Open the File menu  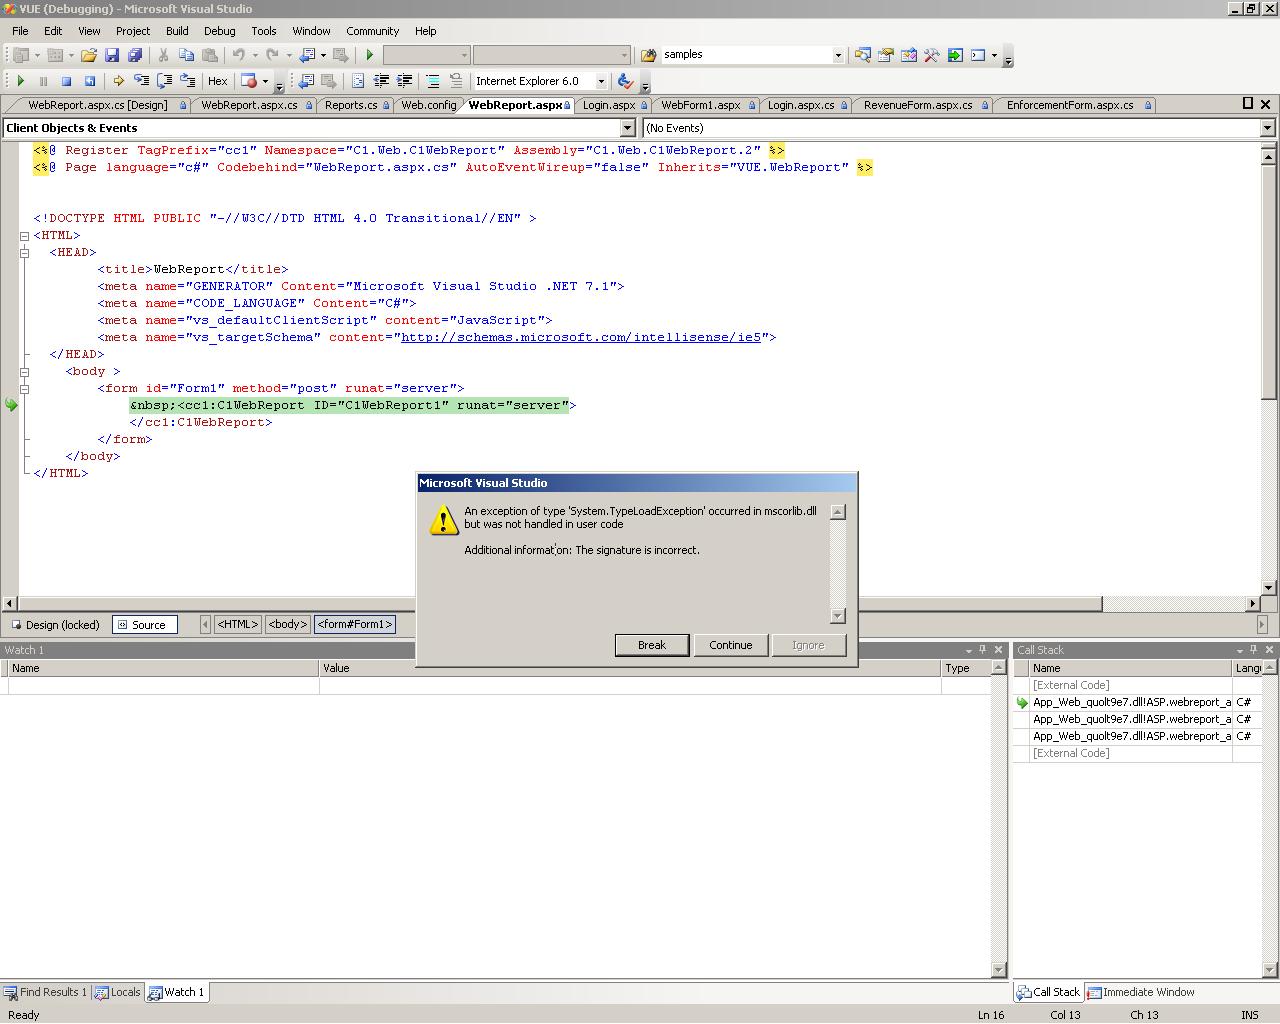click(20, 31)
